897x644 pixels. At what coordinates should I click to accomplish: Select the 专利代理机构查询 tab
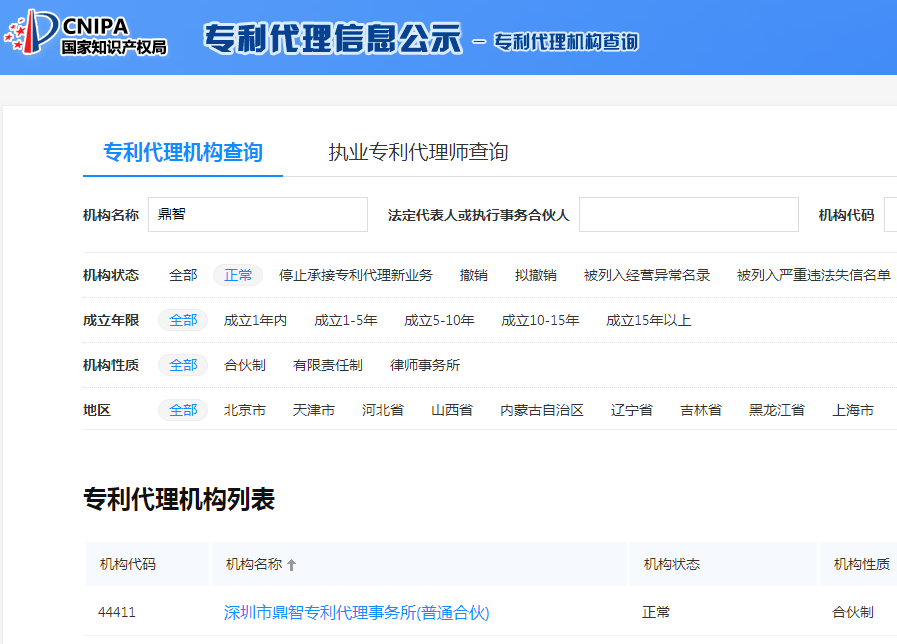(183, 152)
